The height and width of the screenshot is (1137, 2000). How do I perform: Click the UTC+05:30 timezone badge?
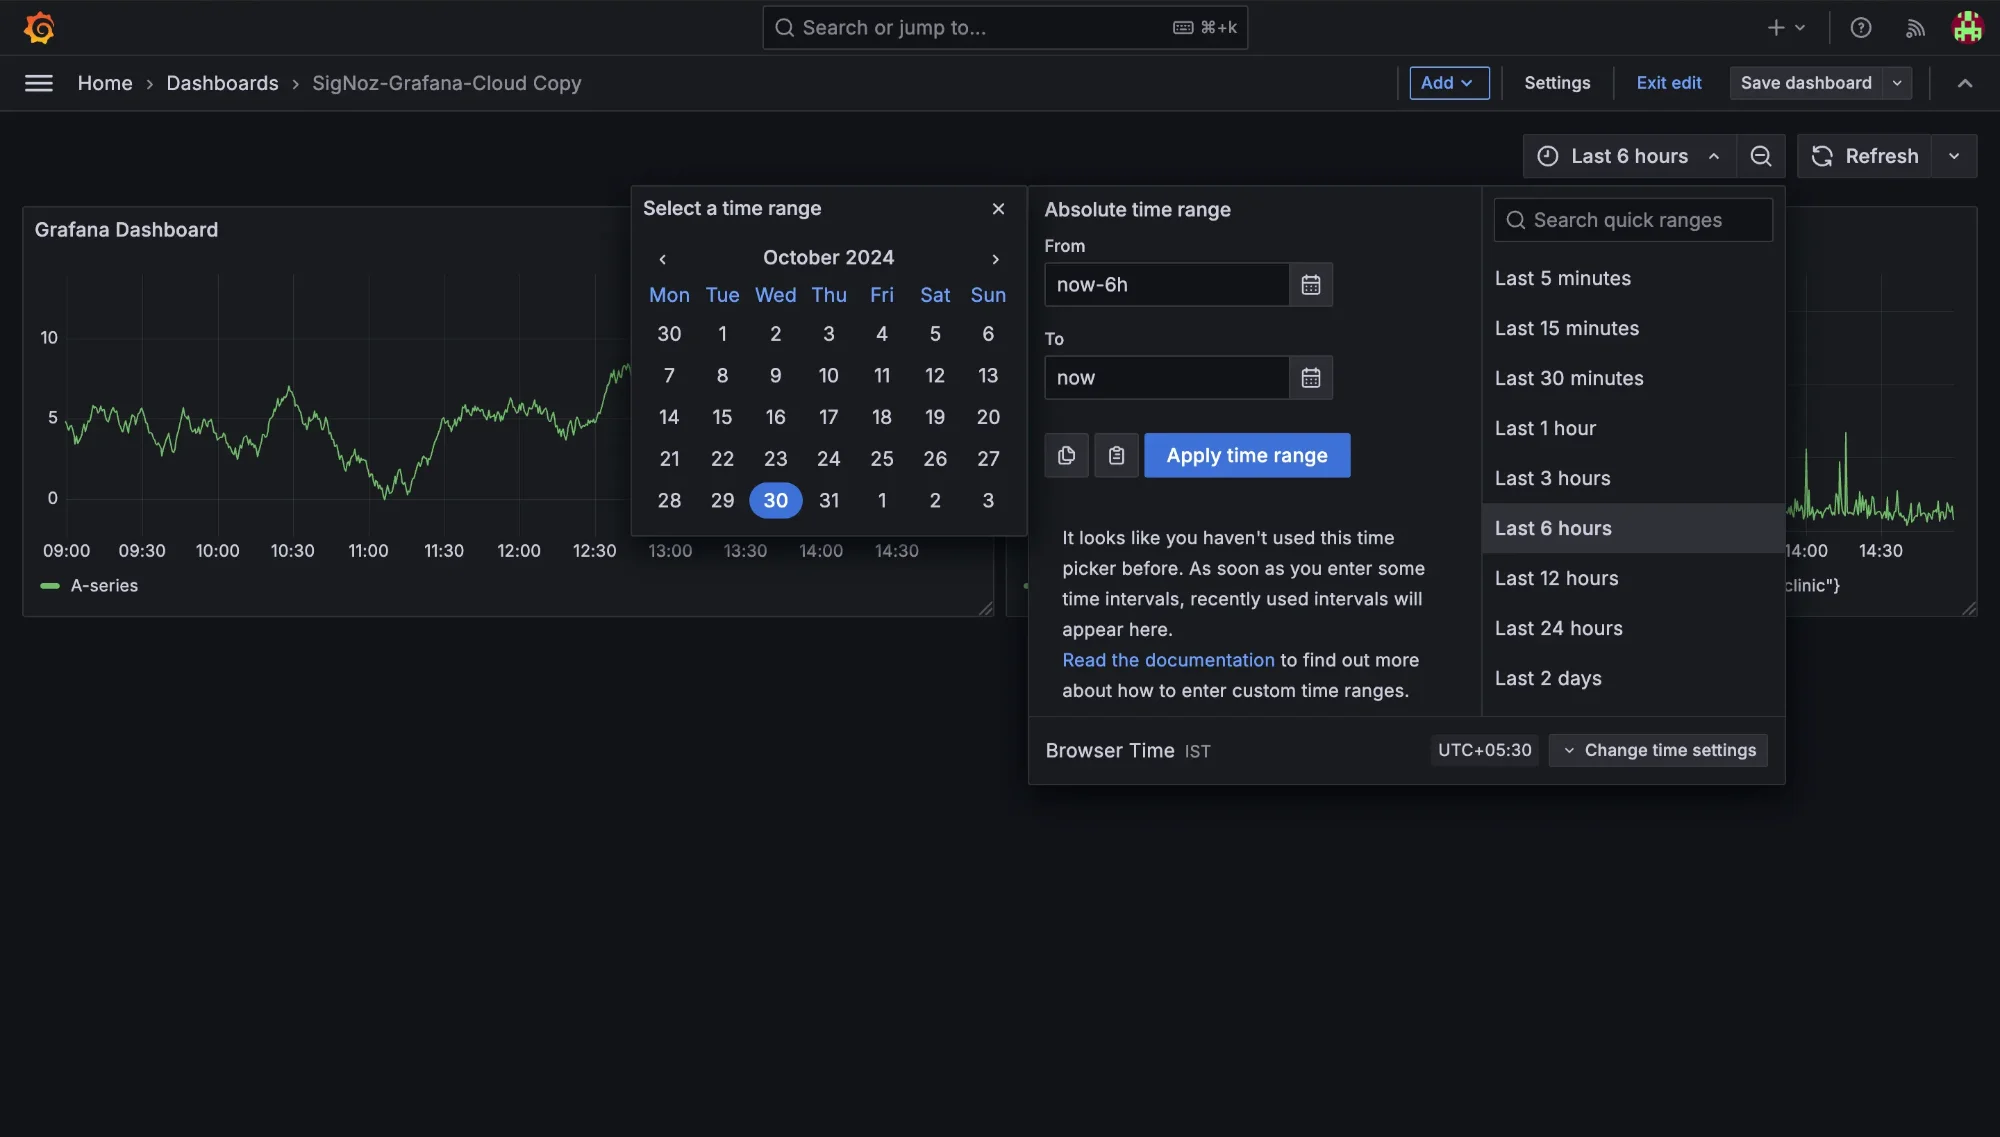click(x=1485, y=750)
